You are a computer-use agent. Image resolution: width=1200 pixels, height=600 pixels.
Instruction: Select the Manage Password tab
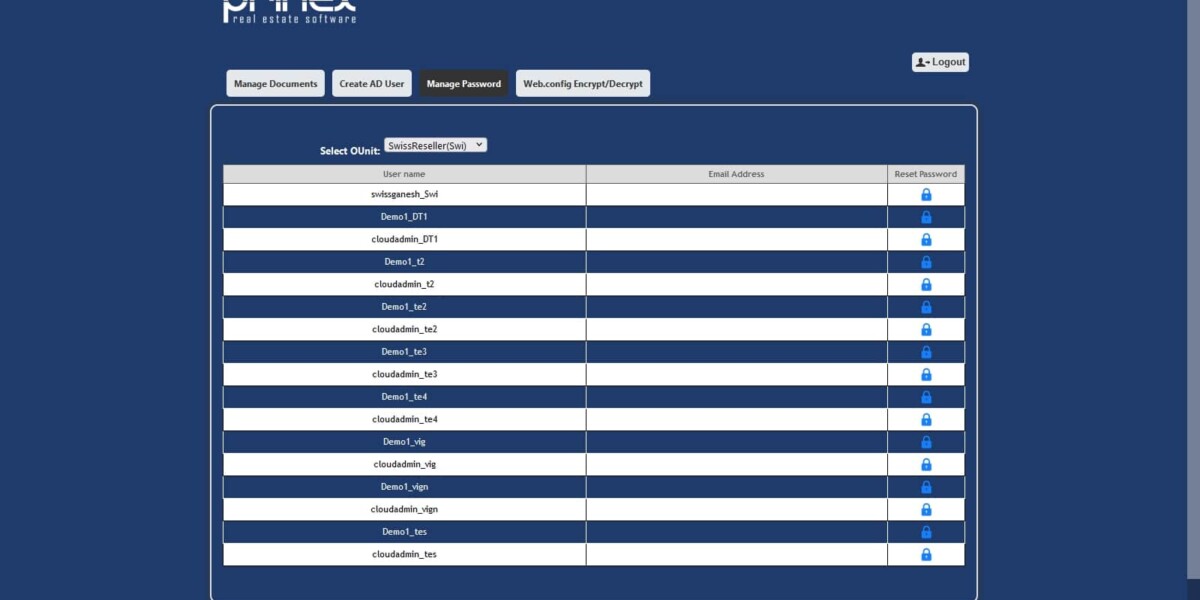(x=464, y=84)
